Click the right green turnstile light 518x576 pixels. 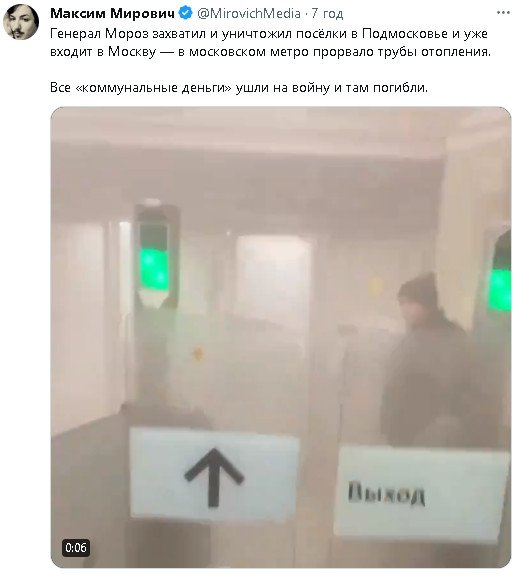point(499,289)
